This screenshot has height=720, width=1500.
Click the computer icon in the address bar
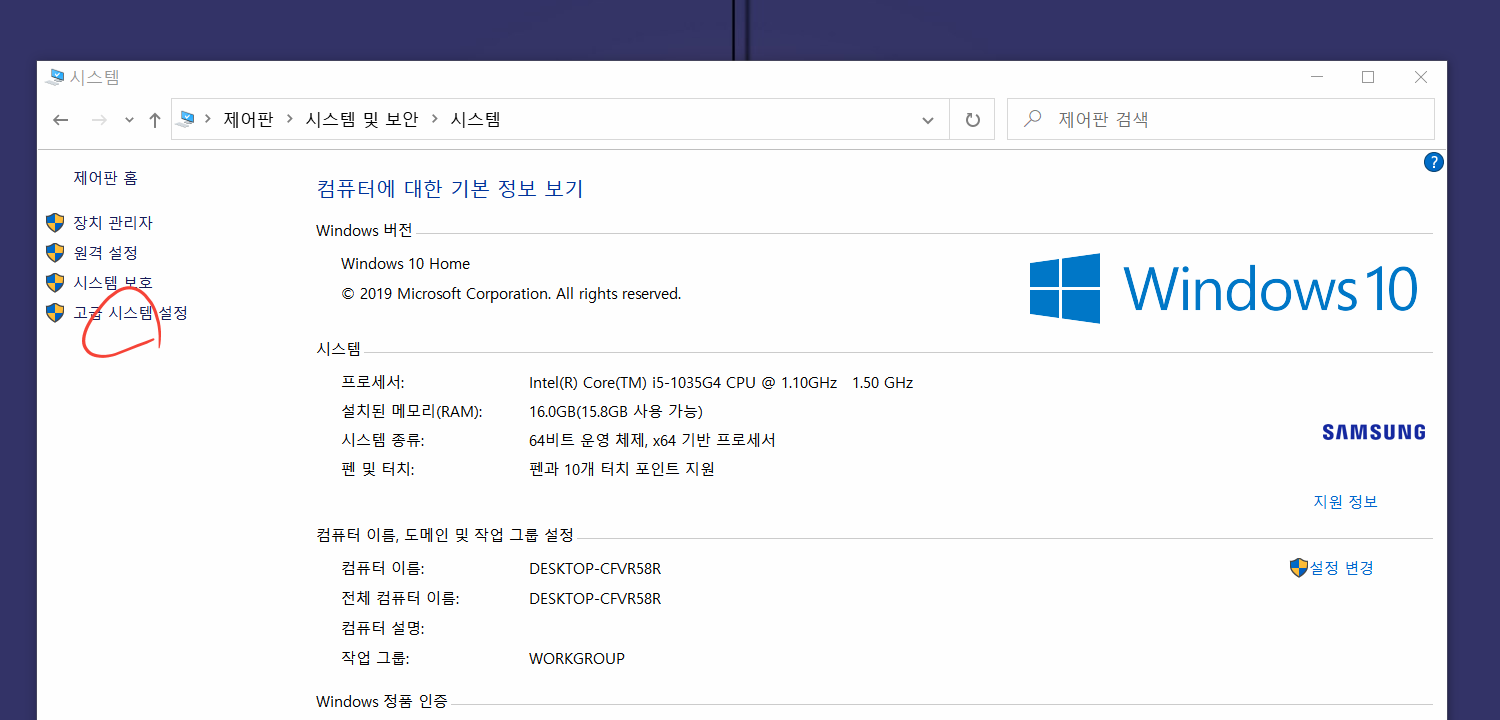186,120
